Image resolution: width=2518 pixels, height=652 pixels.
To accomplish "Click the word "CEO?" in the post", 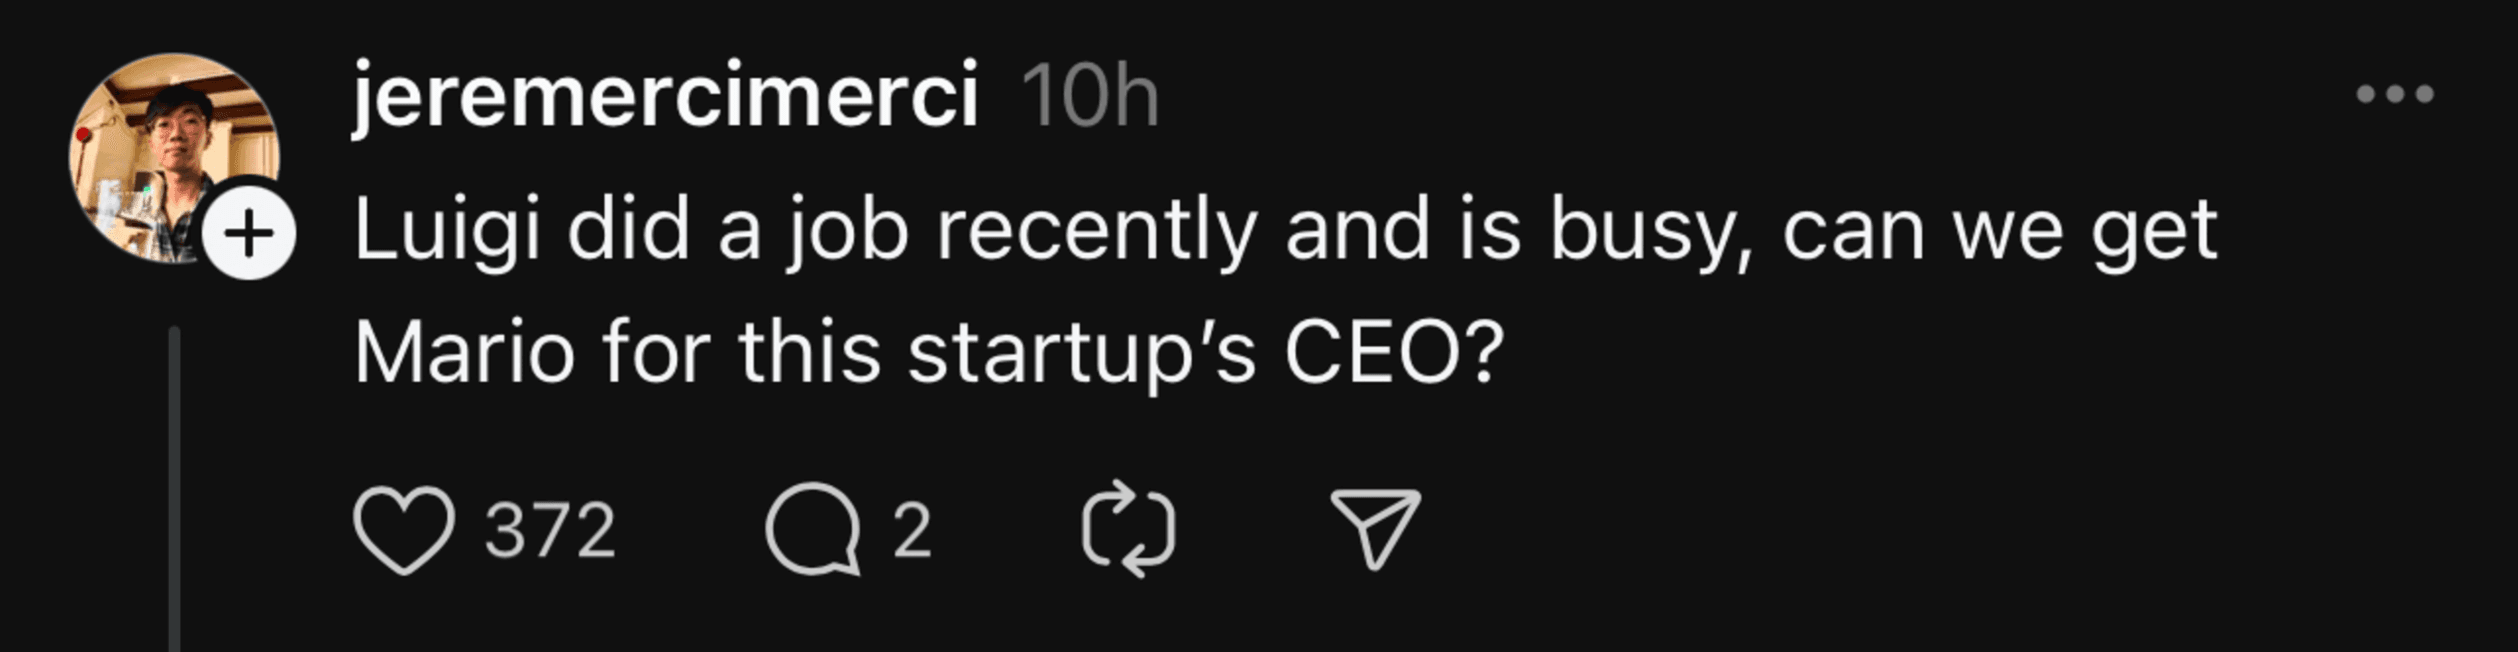I will 1394,354.
